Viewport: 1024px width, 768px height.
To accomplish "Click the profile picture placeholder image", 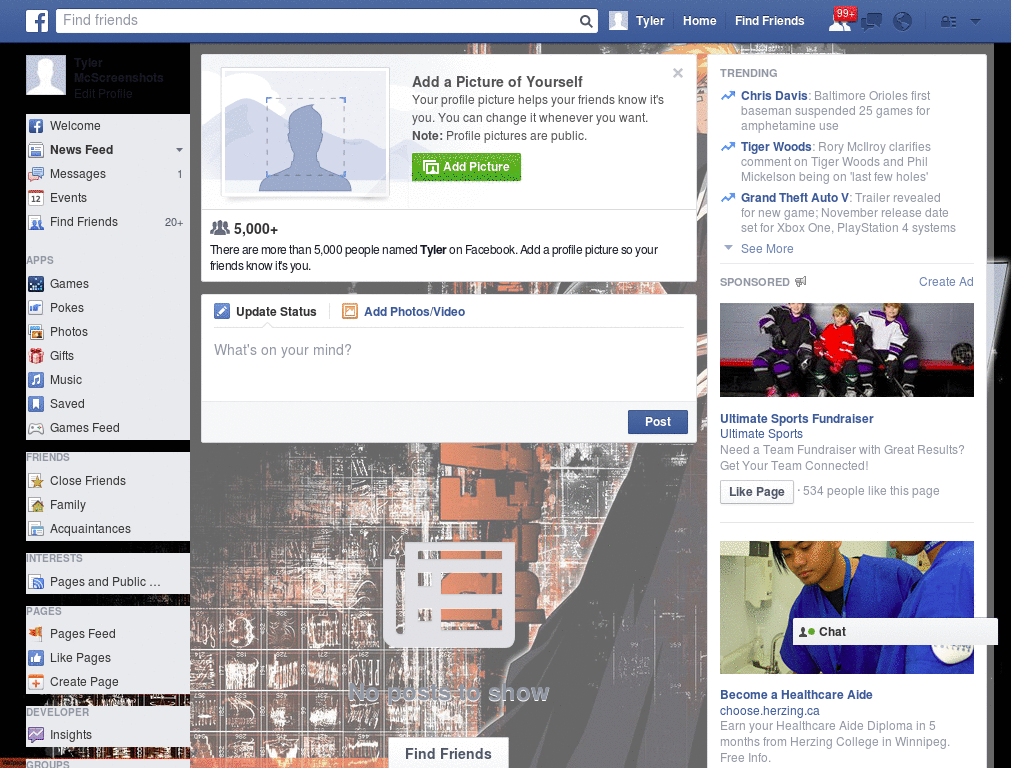I will 306,133.
